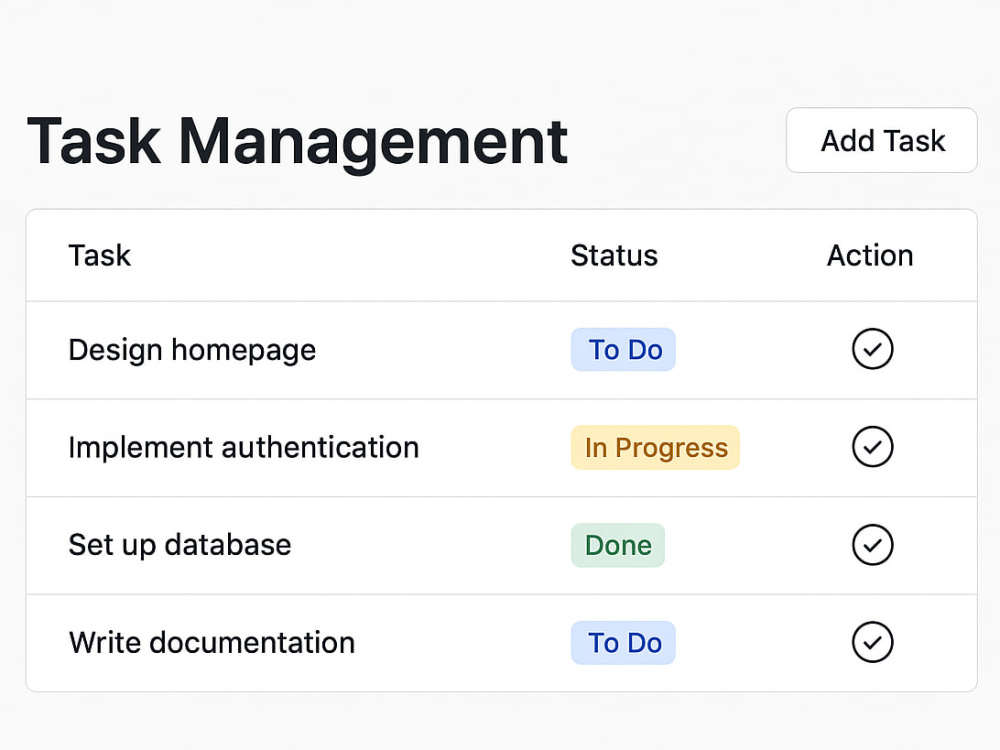Select the Set up database task name
1000x750 pixels.
[x=180, y=545]
